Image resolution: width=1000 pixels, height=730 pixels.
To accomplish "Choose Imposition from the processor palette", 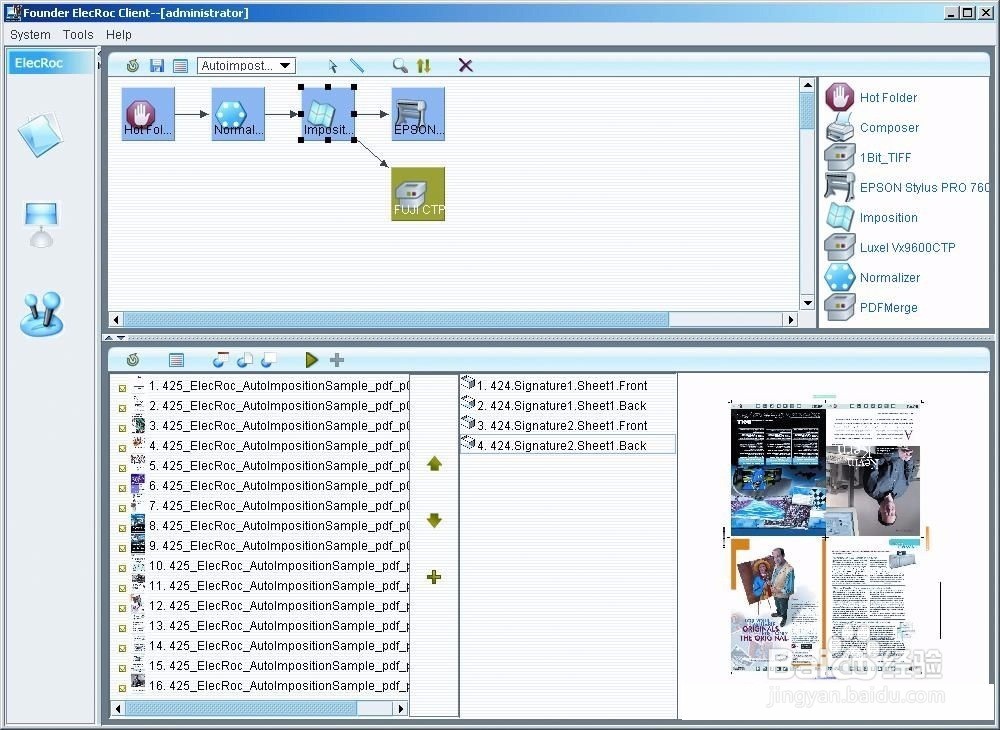I will (x=872, y=217).
